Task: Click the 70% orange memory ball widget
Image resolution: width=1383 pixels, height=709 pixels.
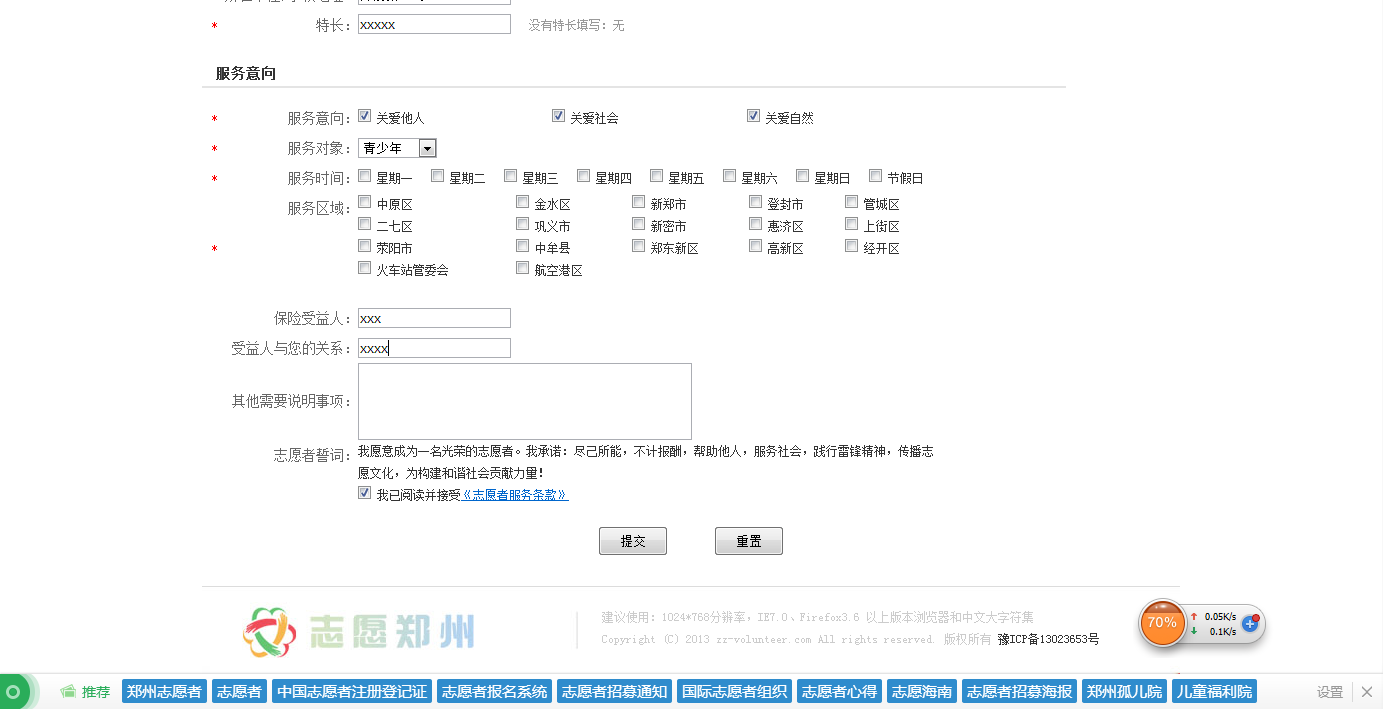Action: pos(1162,623)
